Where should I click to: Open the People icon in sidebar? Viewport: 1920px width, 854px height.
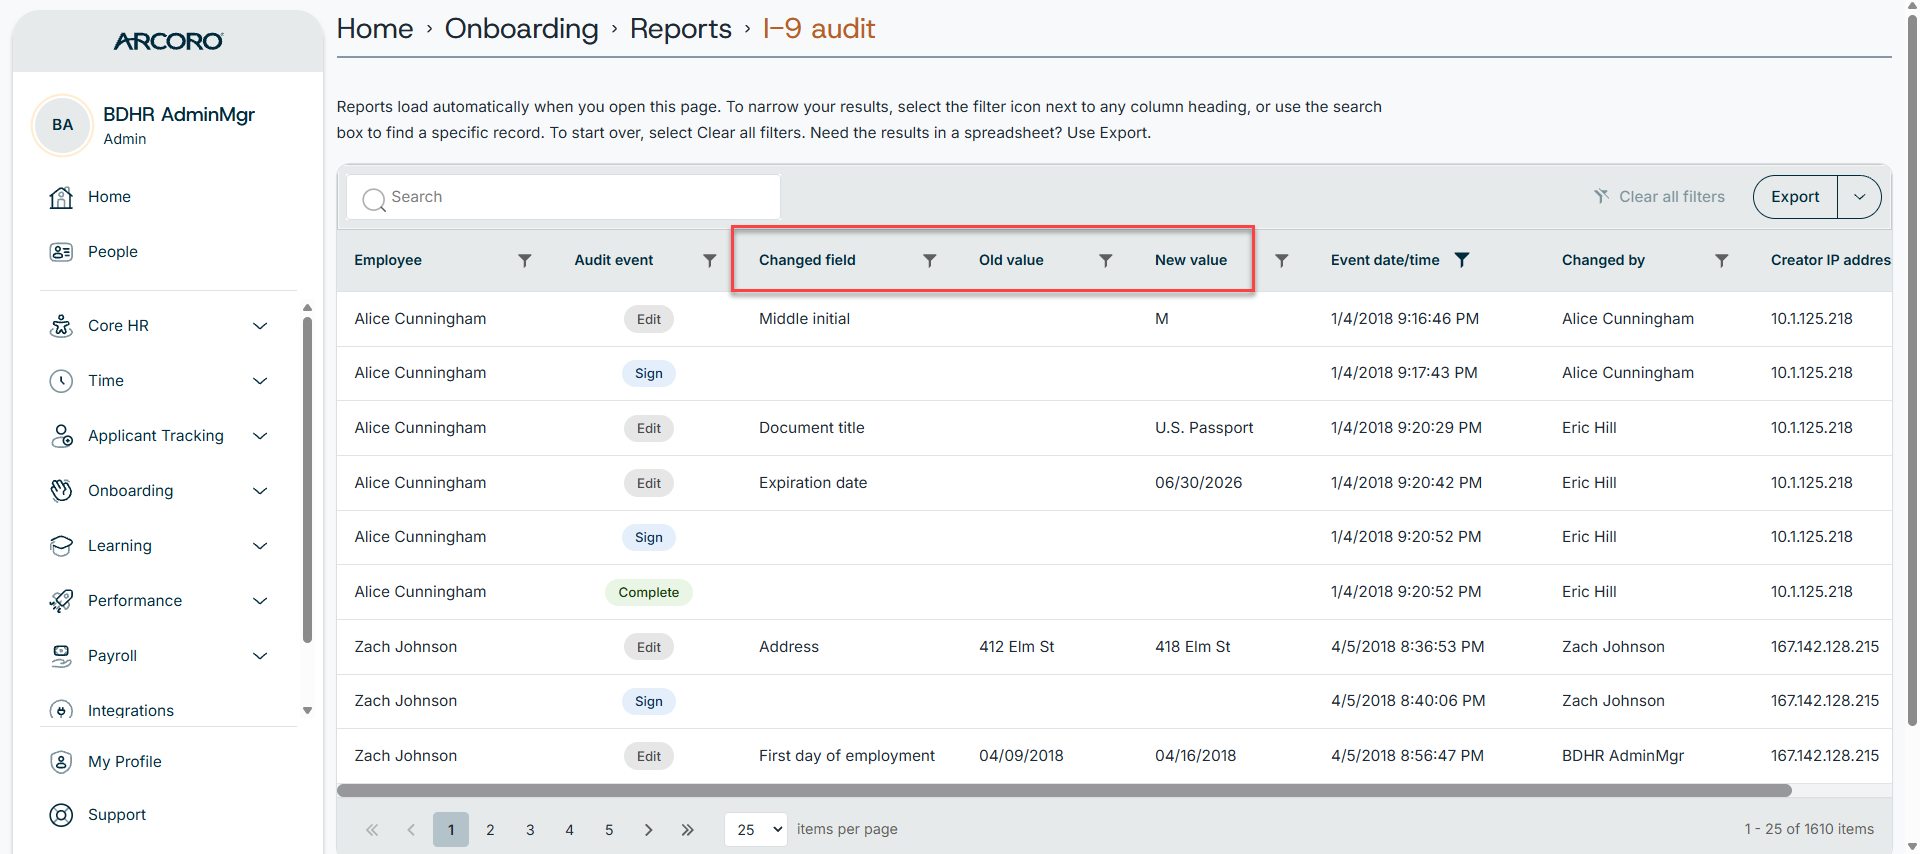(x=61, y=252)
